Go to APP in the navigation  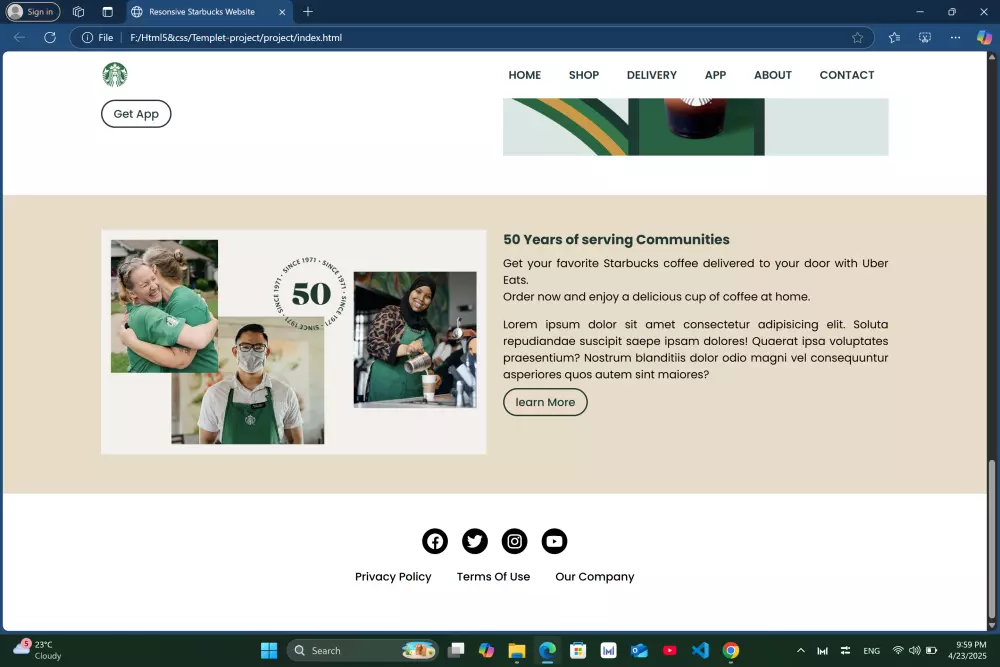pos(715,75)
